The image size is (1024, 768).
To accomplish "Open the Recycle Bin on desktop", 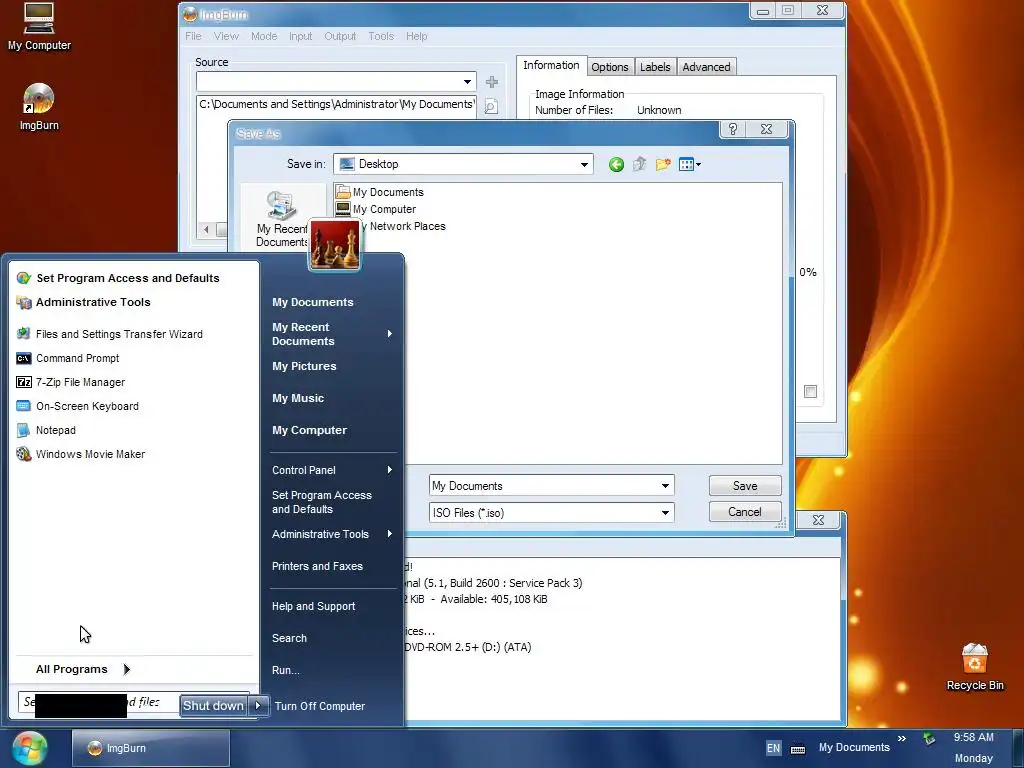I will pos(974,667).
